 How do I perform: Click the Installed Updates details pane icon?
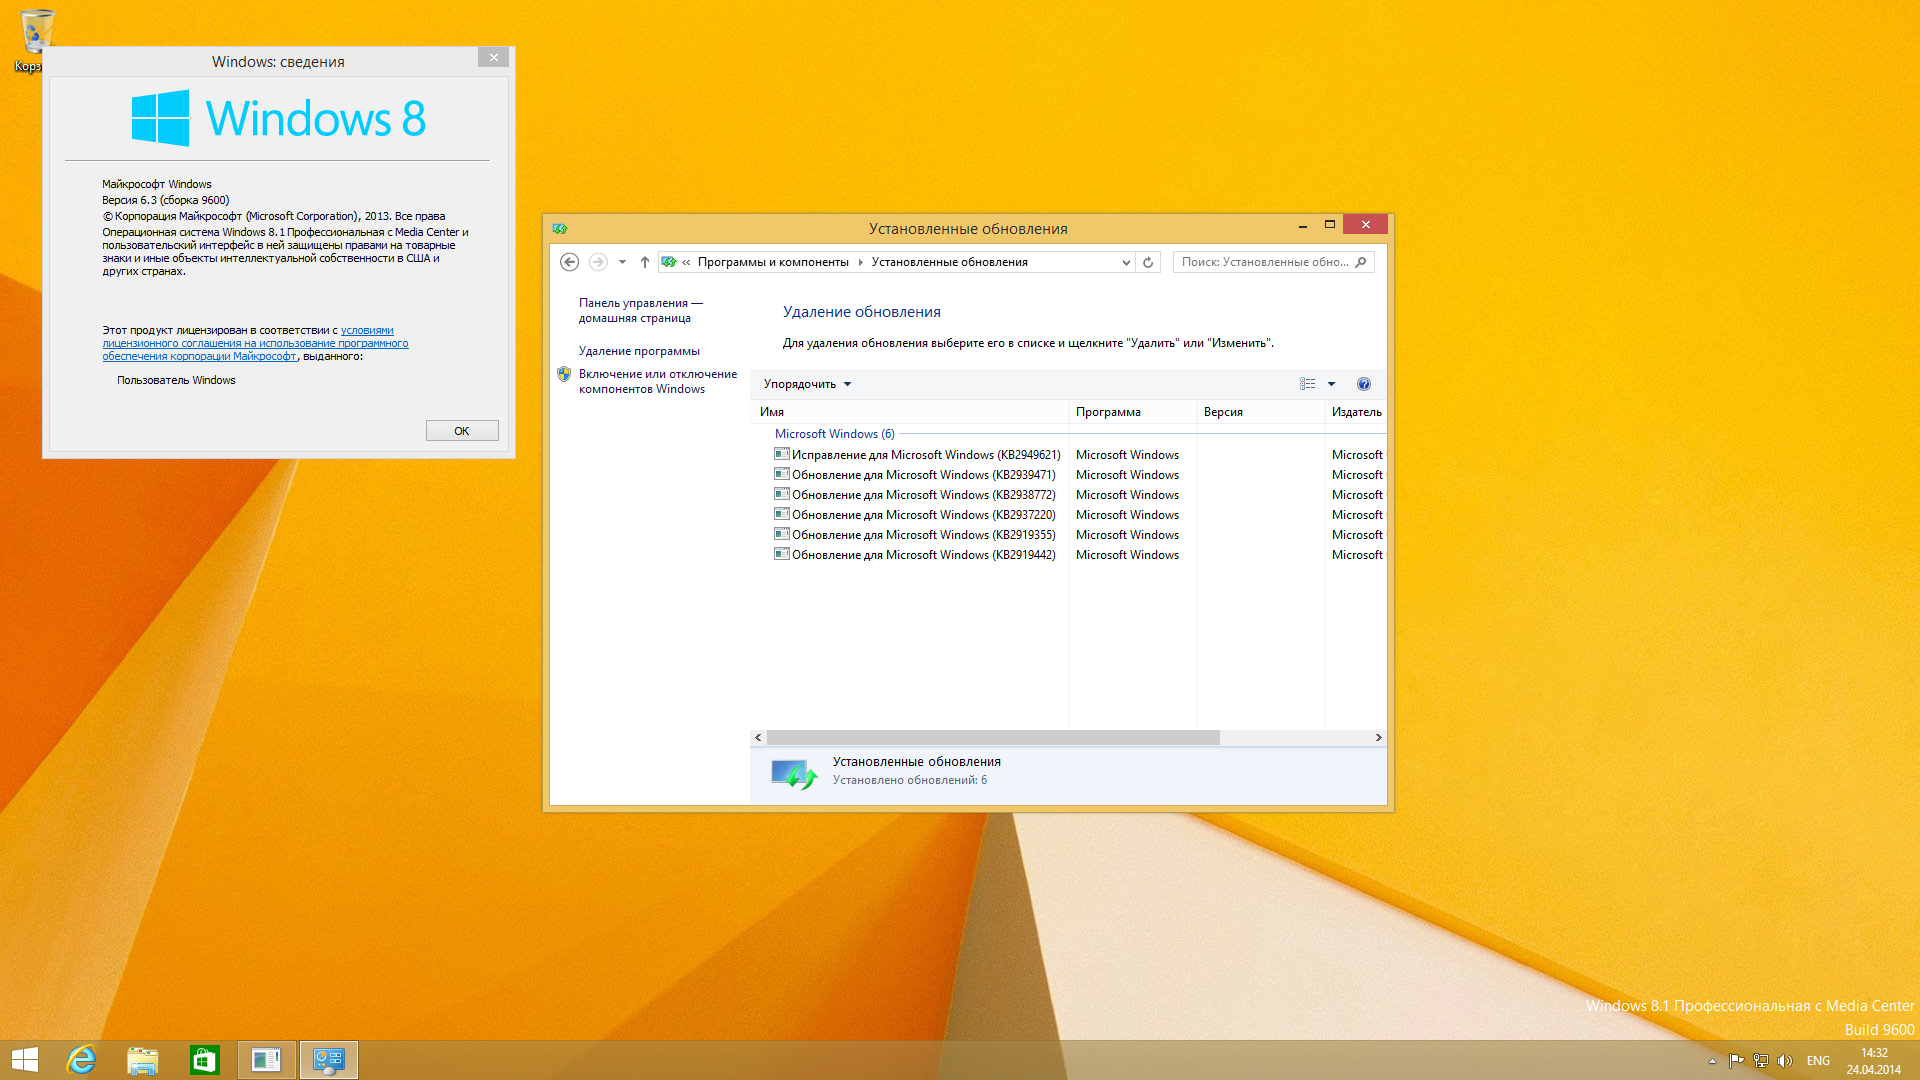coord(794,774)
